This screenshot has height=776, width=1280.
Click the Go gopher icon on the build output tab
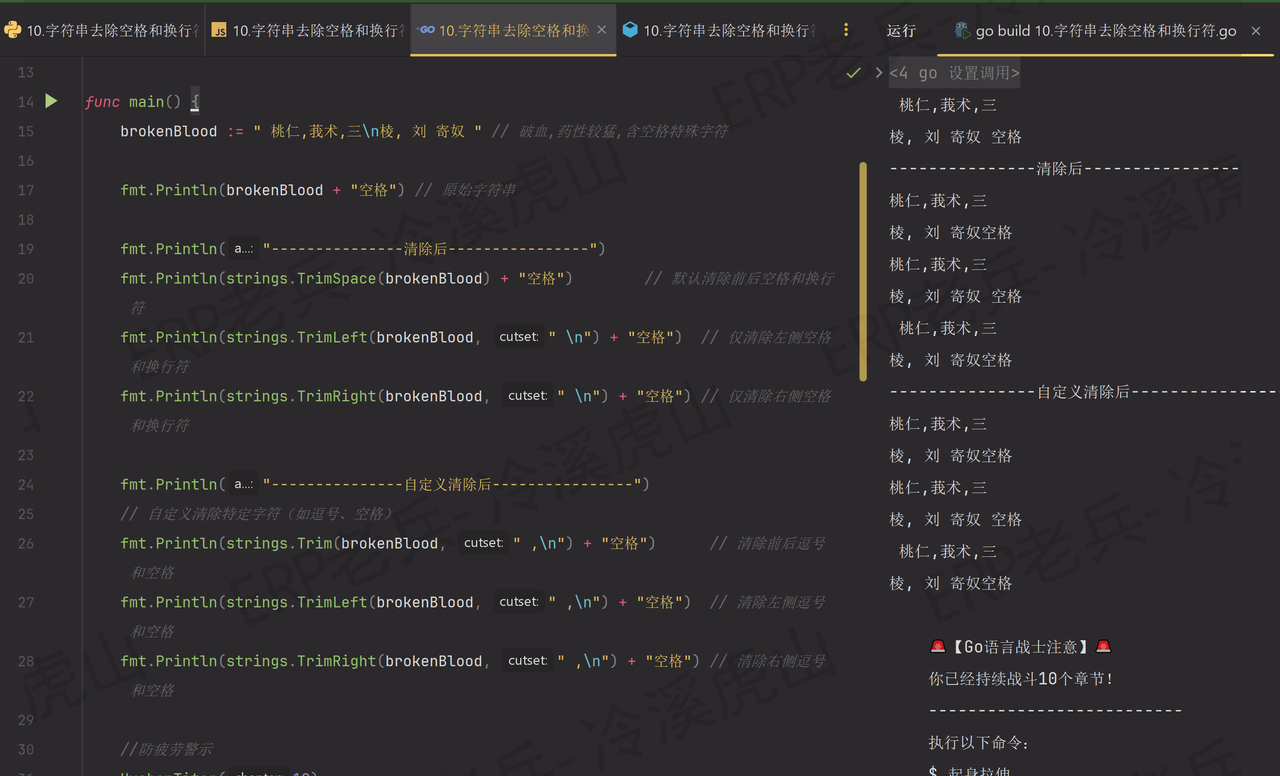pos(963,30)
